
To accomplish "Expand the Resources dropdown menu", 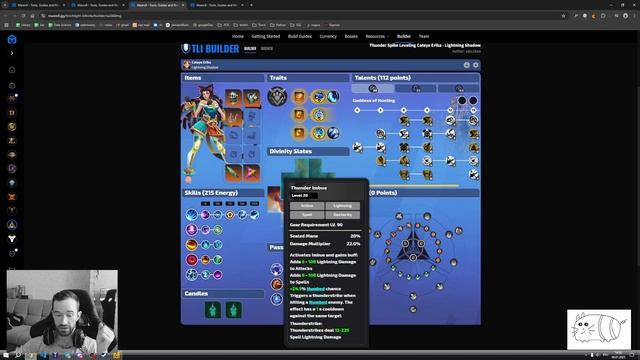I will (377, 36).
